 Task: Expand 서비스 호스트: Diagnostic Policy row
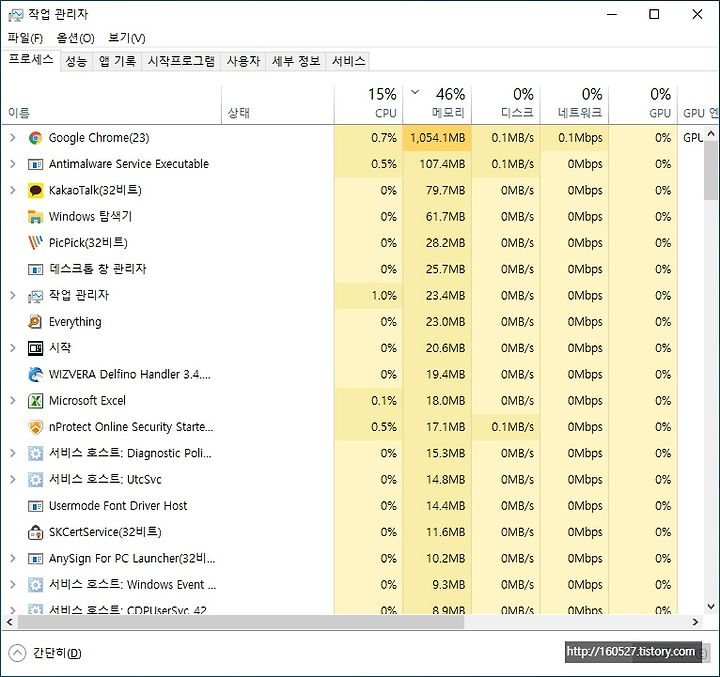click(13, 453)
